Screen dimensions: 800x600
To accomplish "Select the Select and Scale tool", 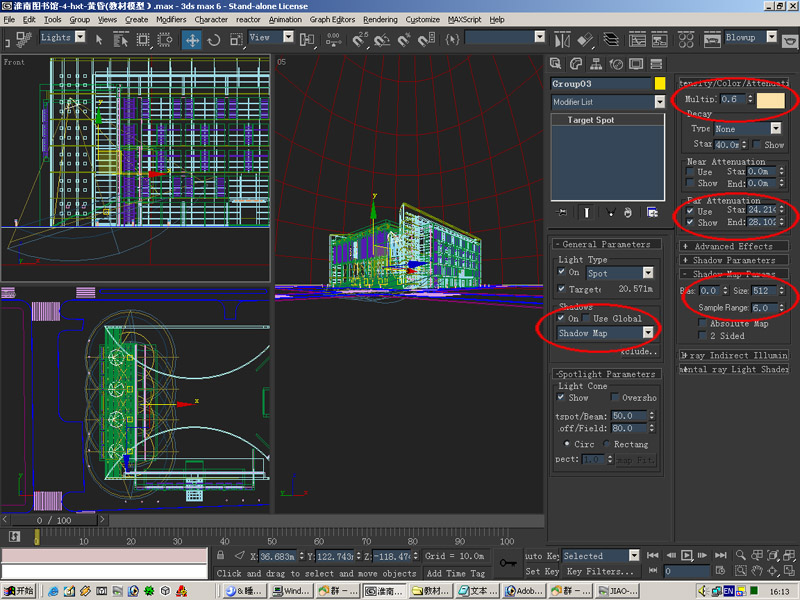I will (x=236, y=40).
